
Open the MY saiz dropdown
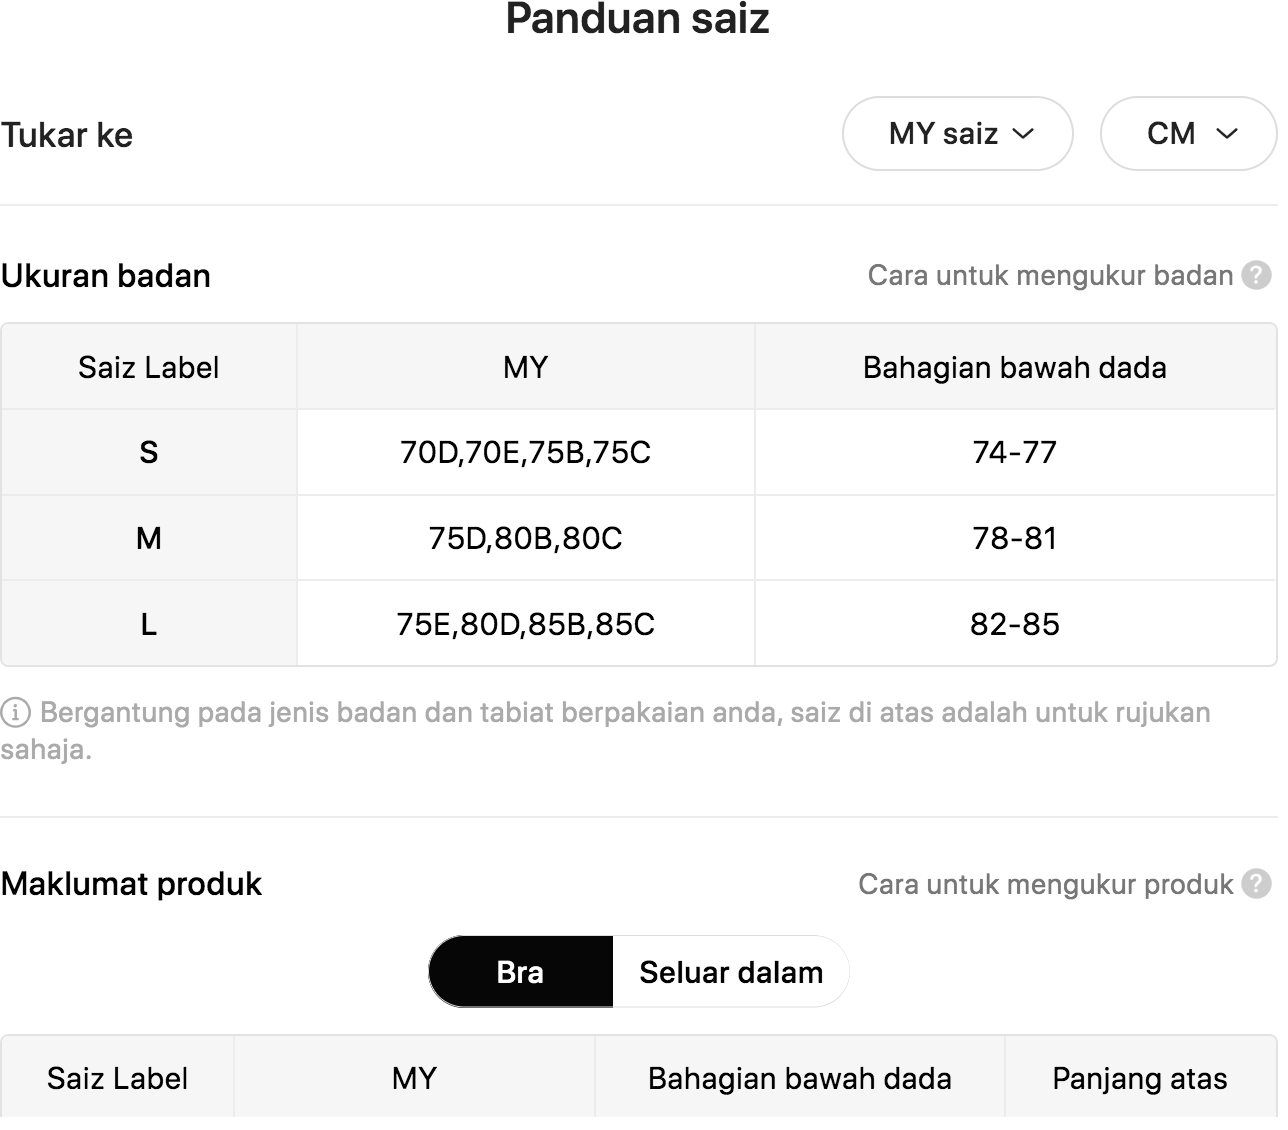(958, 134)
